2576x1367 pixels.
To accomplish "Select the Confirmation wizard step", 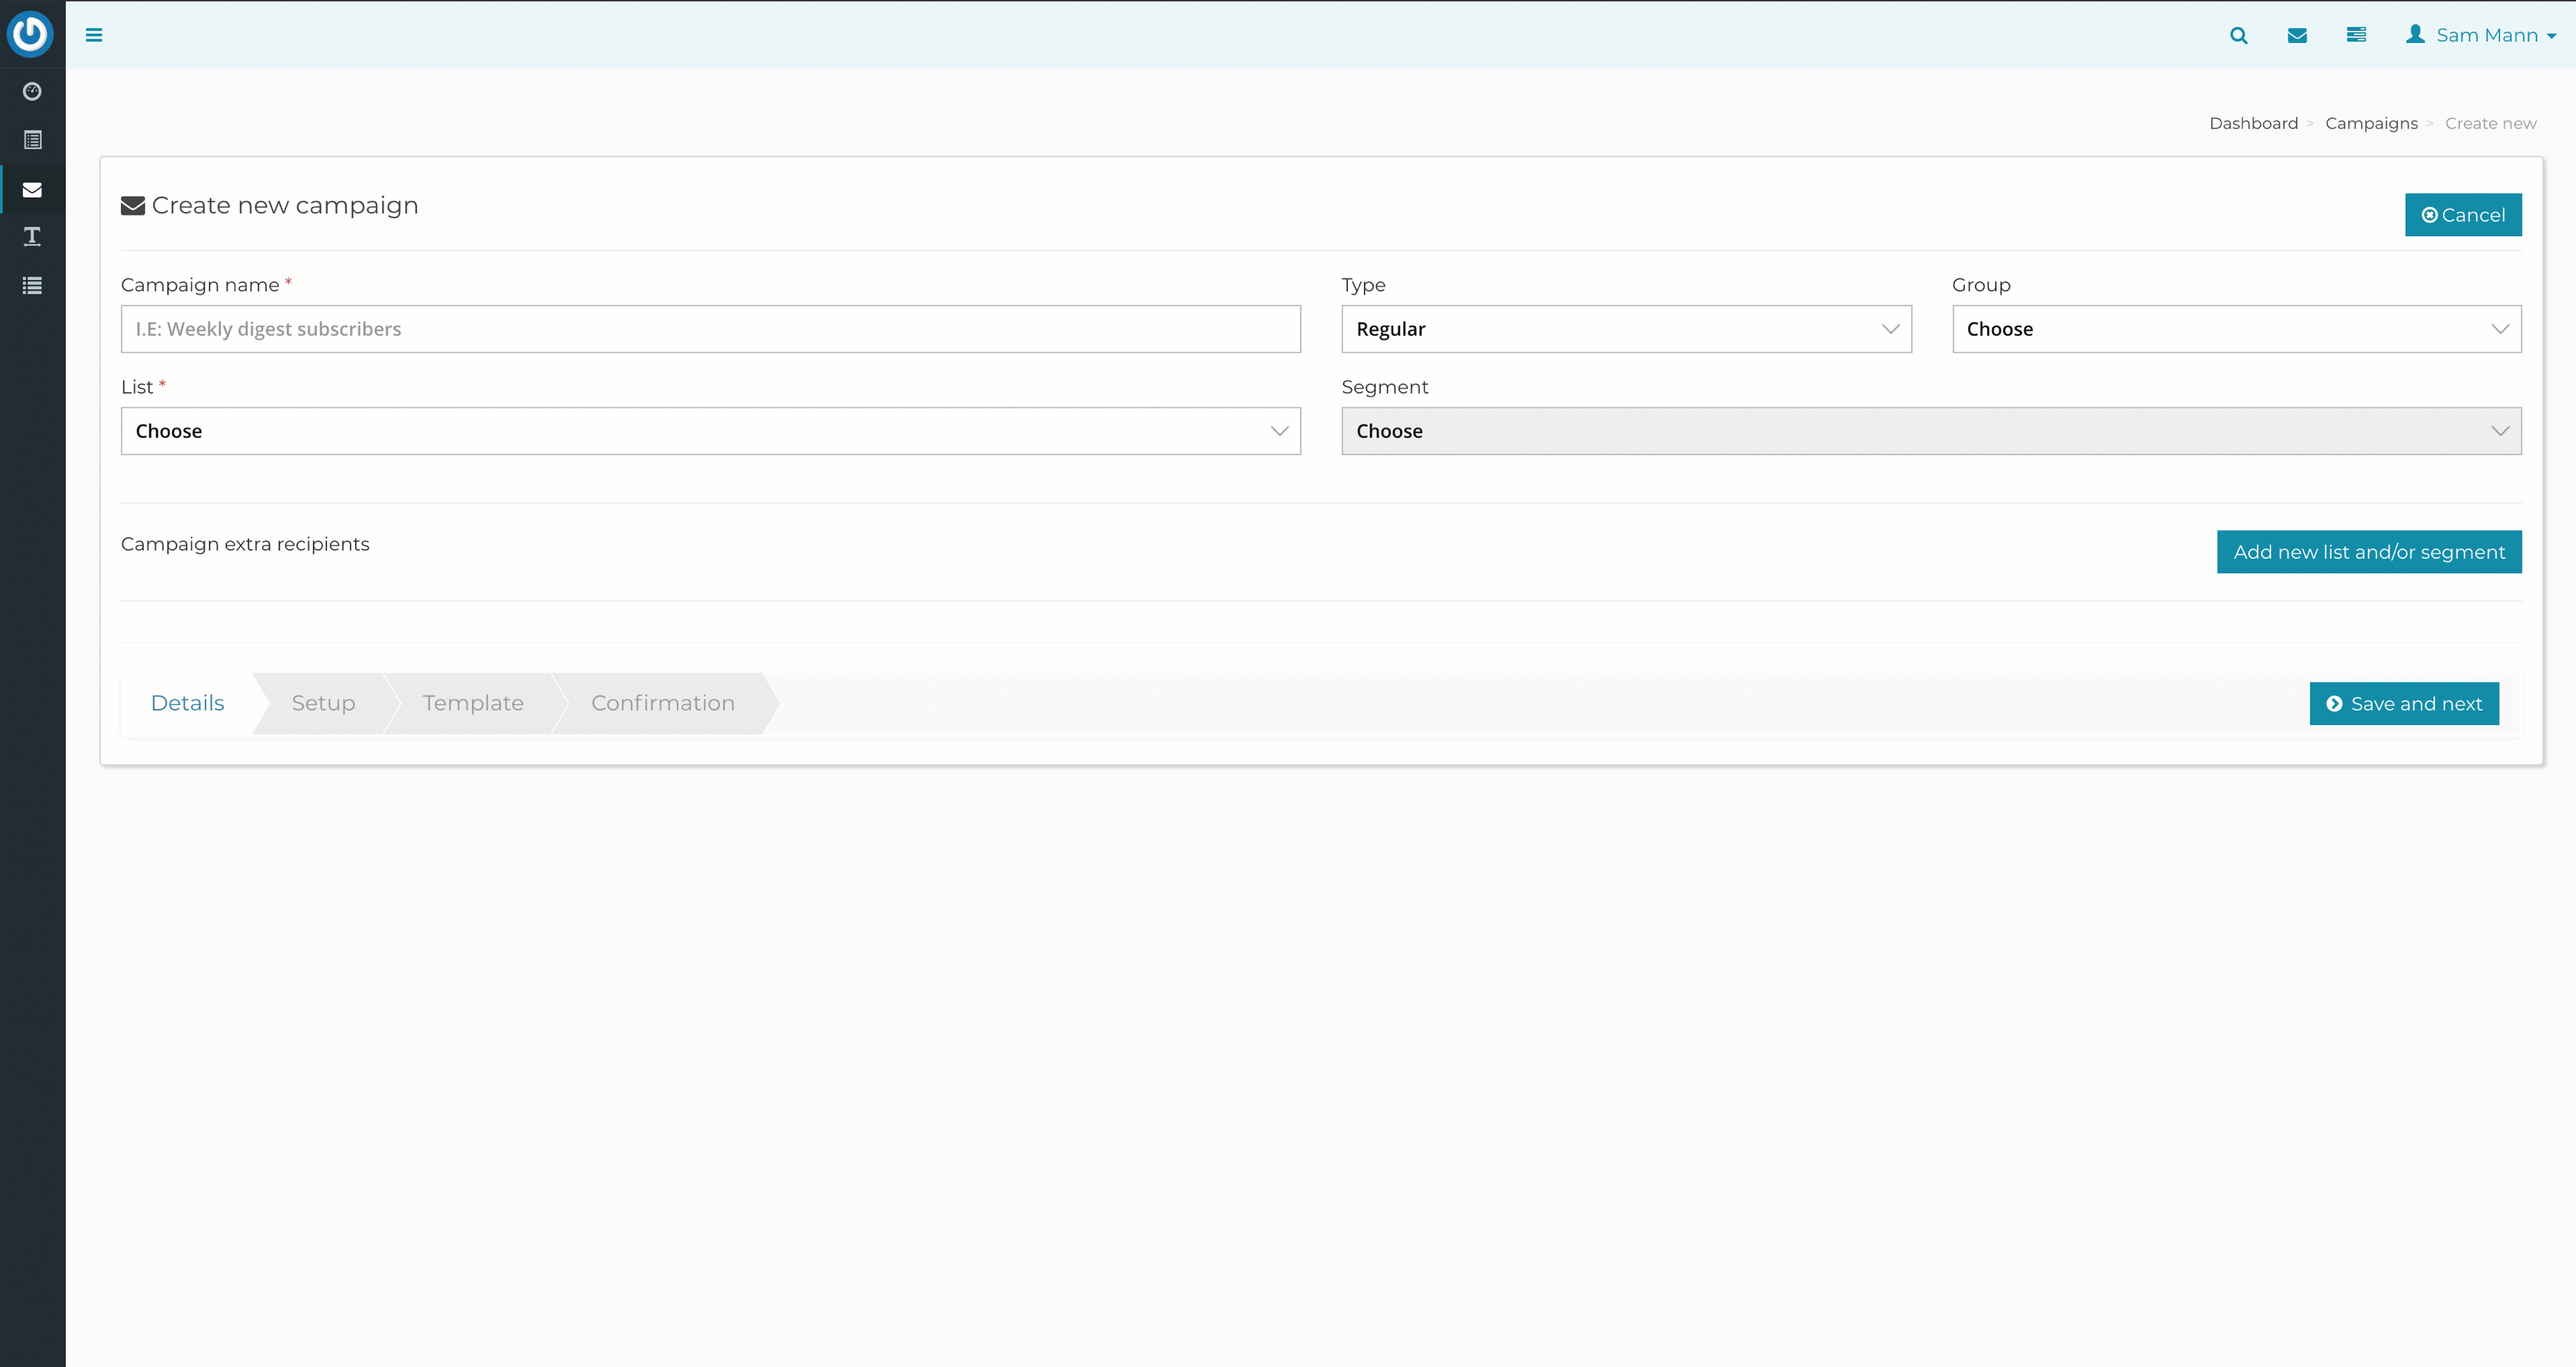I will click(x=663, y=703).
